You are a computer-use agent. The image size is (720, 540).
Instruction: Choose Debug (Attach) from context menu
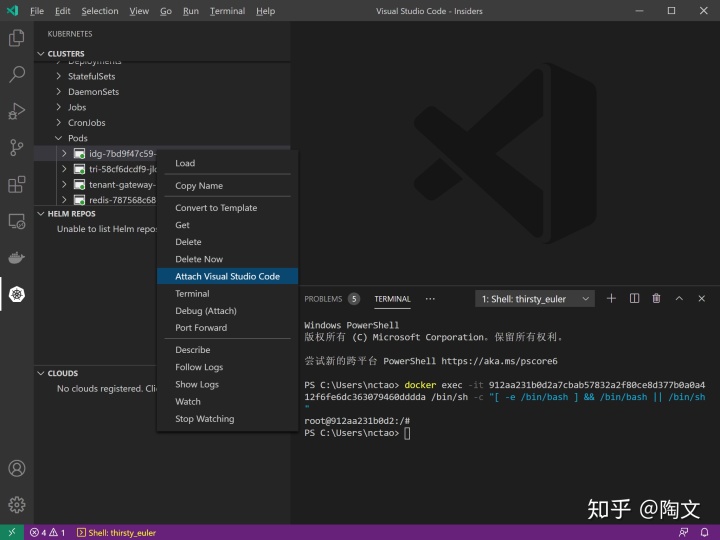(x=227, y=311)
